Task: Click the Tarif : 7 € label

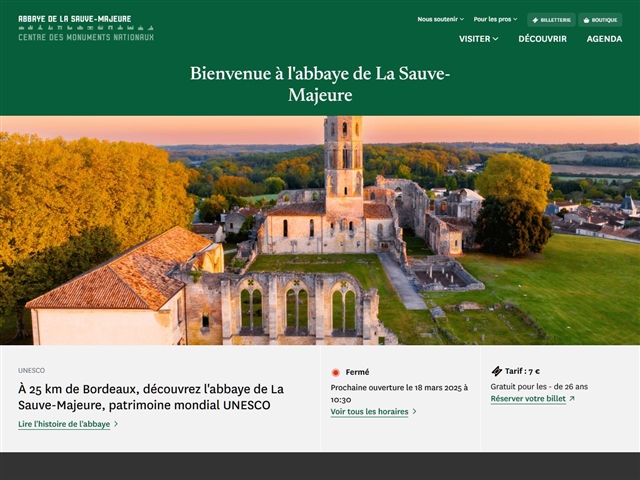Action: [522, 371]
